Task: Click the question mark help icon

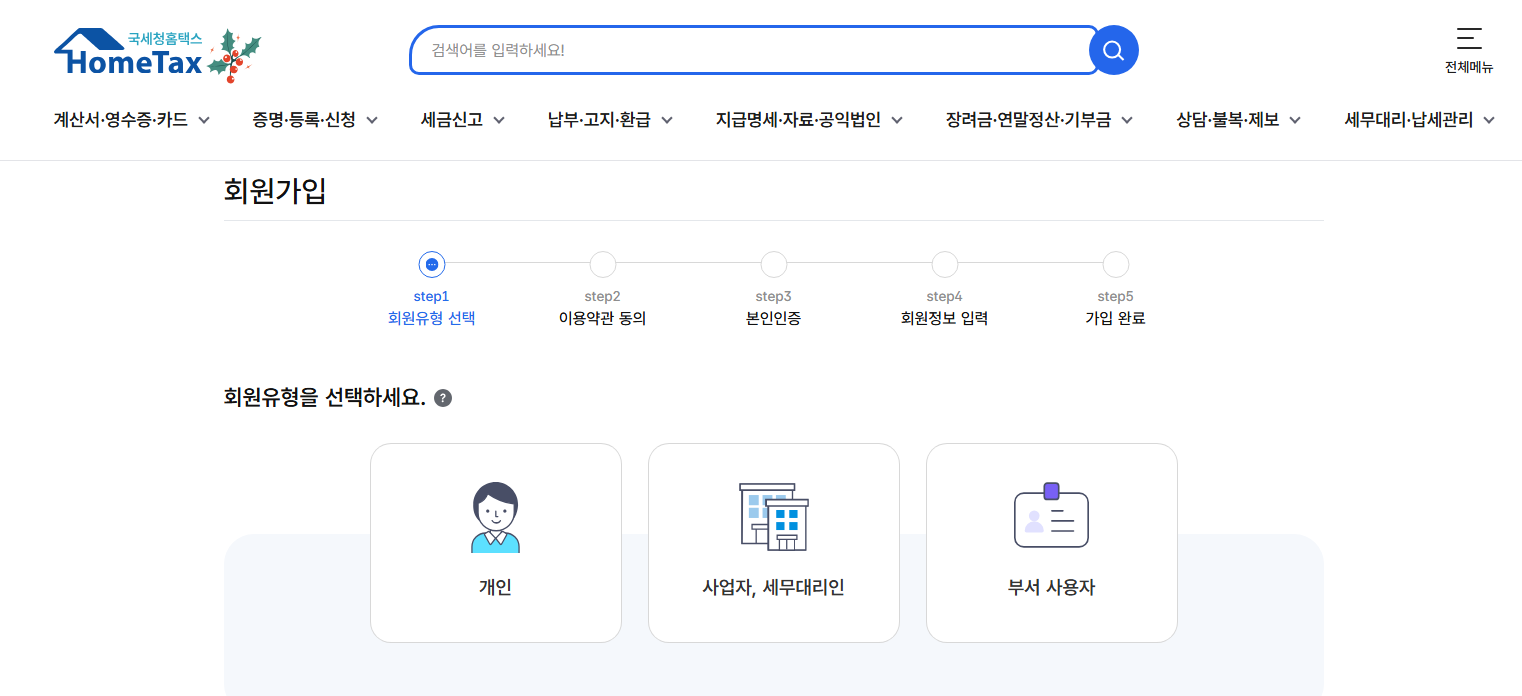Action: coord(443,398)
